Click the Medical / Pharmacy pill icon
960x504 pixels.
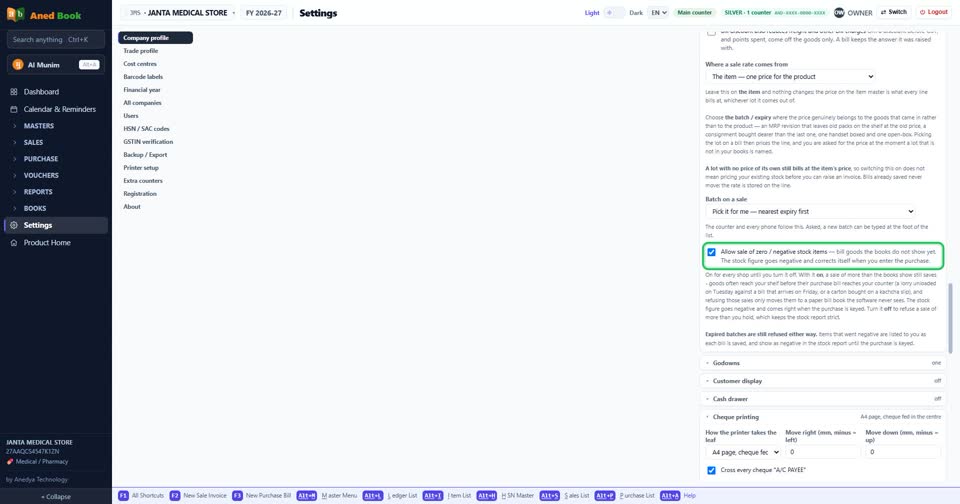(10, 462)
